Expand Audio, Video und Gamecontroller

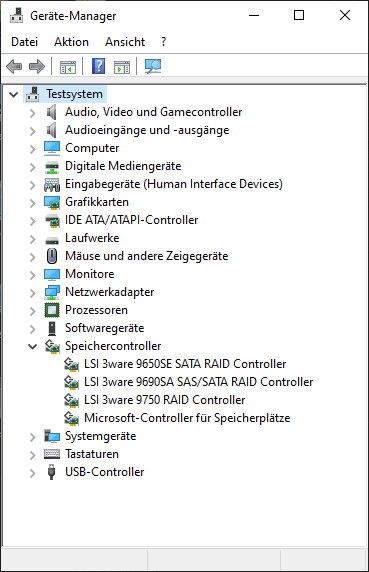point(33,113)
